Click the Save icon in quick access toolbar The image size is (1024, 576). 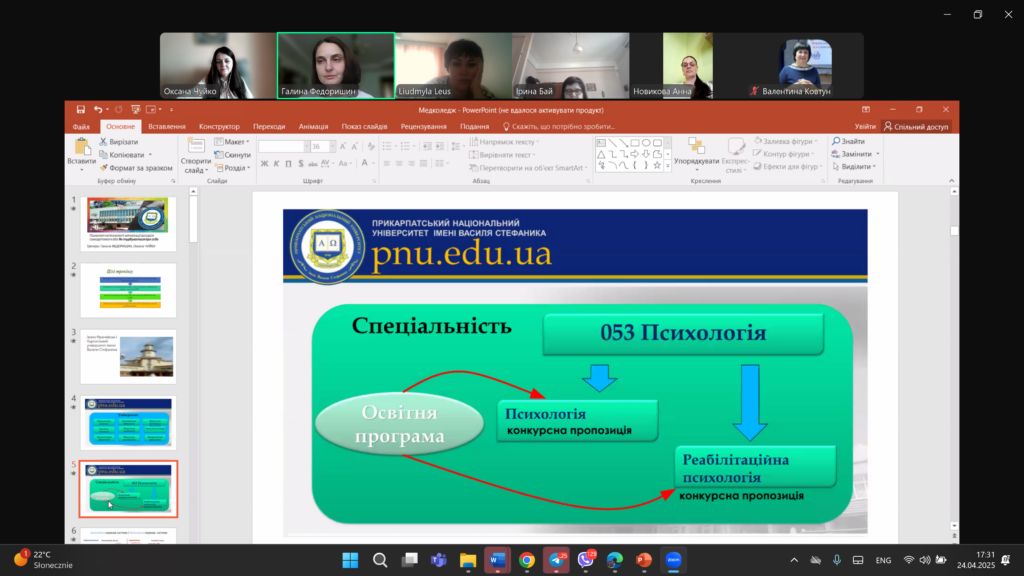pos(80,110)
